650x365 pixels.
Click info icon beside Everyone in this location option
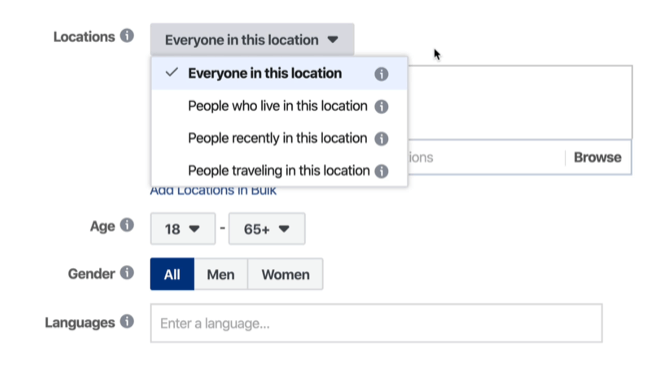(x=381, y=74)
